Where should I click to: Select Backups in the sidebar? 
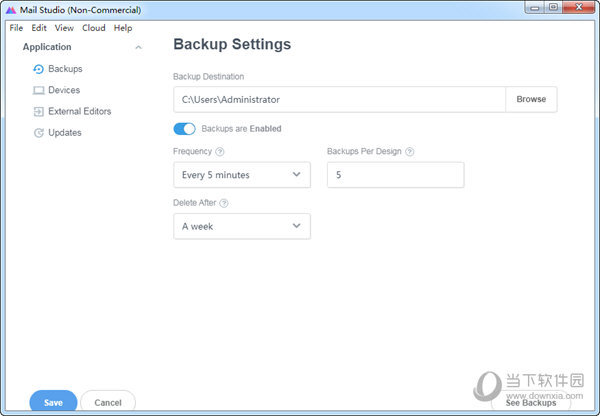click(65, 69)
